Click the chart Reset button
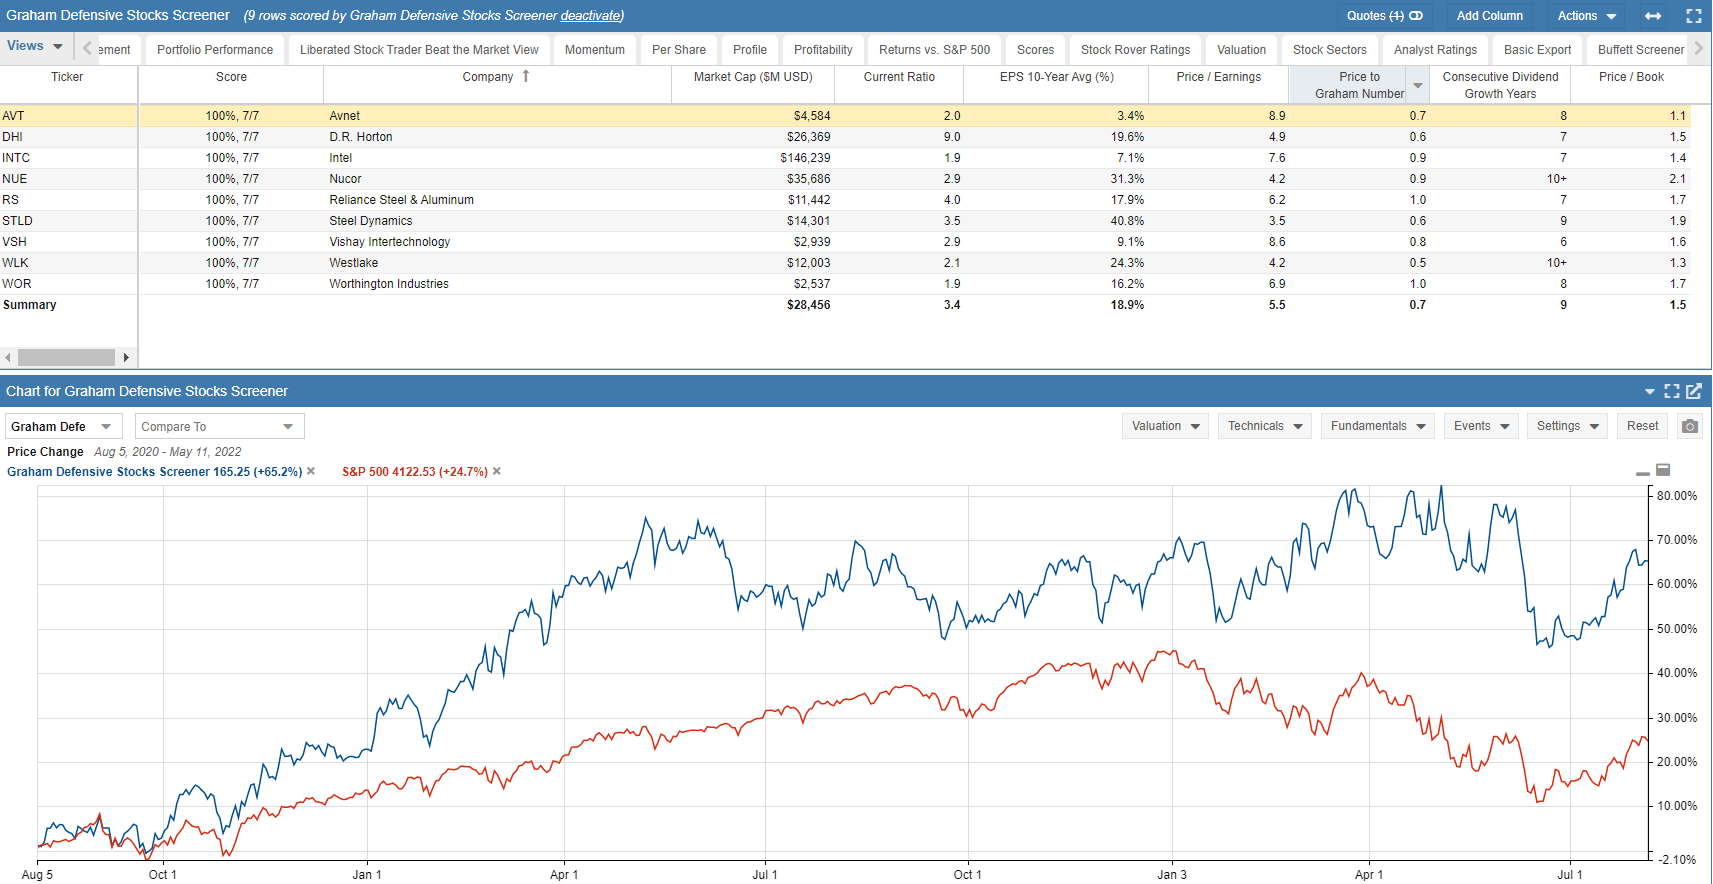 [x=1642, y=426]
